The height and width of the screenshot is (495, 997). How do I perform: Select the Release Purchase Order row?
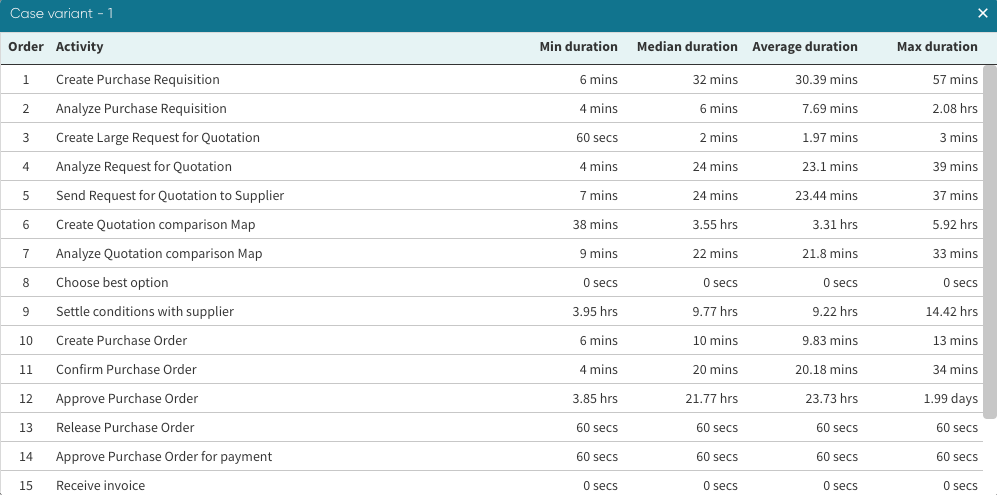125,428
